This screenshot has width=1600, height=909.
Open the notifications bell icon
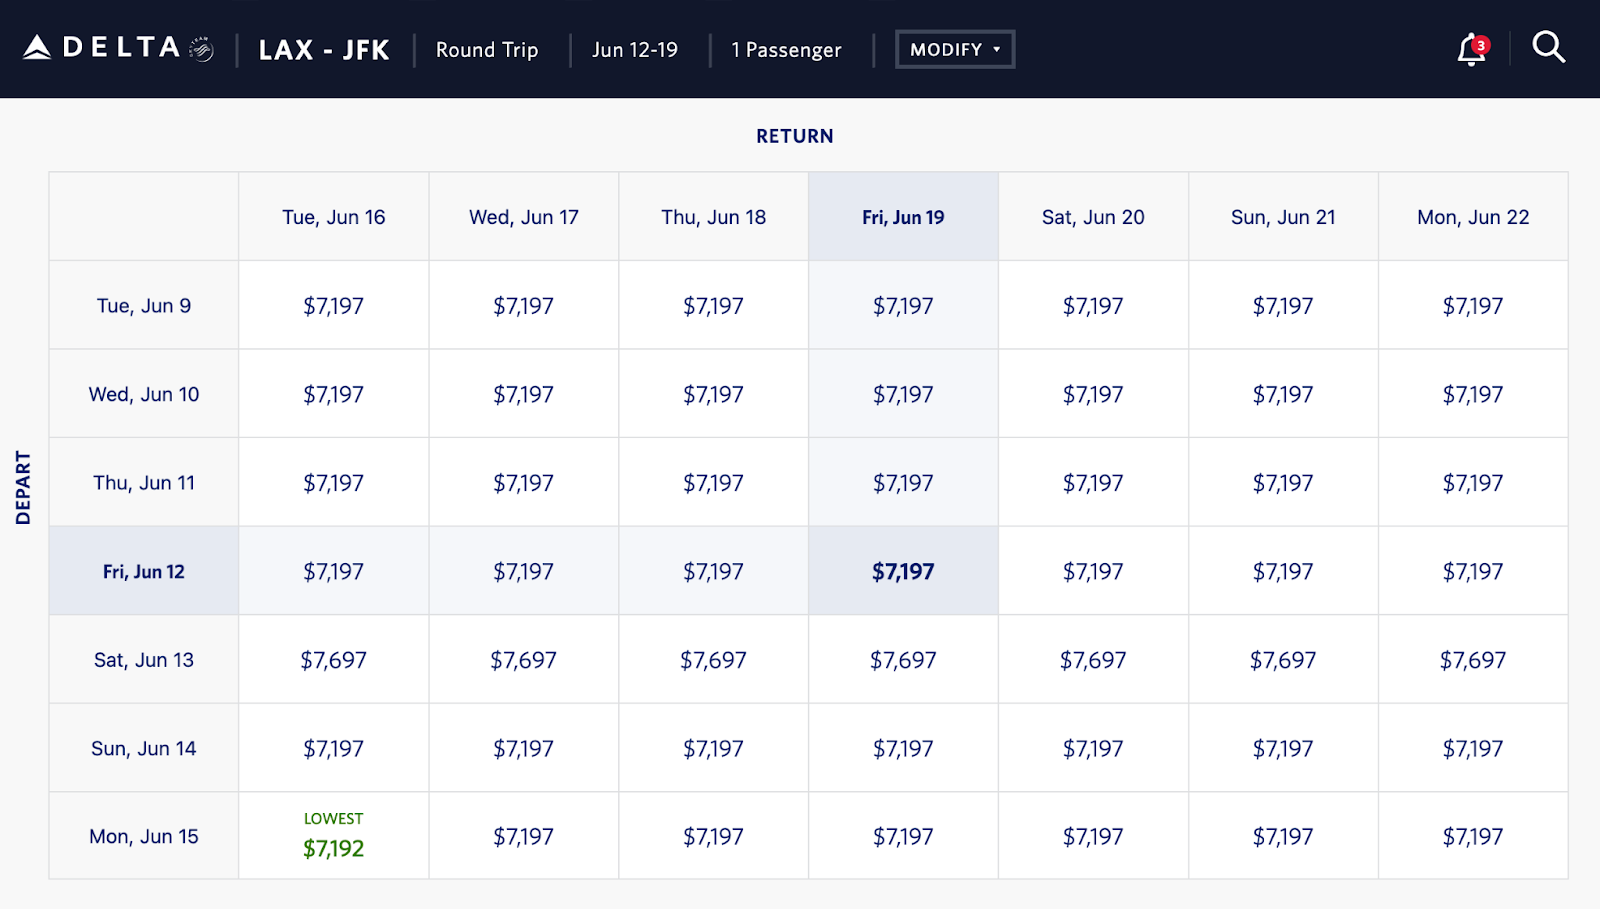[1471, 49]
